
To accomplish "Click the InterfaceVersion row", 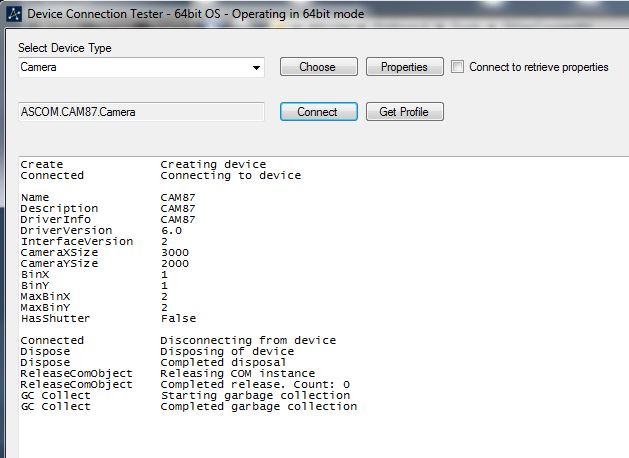I will point(94,241).
